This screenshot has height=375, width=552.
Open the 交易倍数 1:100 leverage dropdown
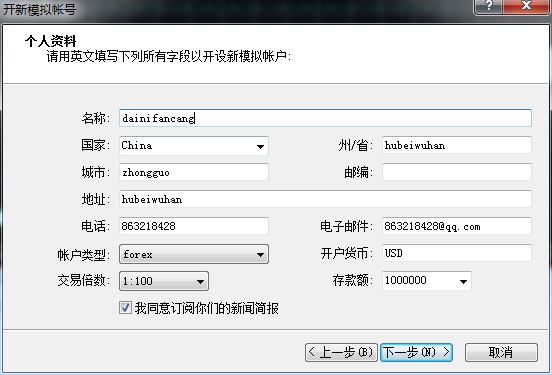(164, 281)
